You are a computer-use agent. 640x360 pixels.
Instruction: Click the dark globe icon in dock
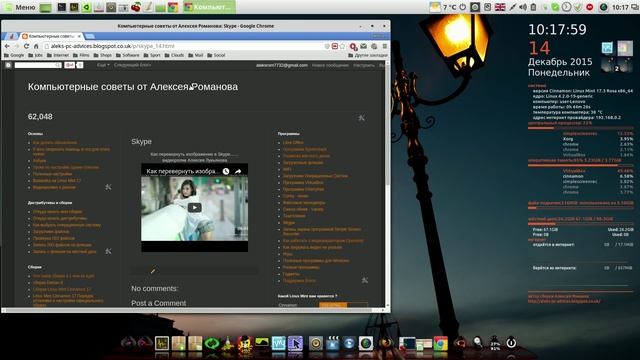[x=366, y=344]
